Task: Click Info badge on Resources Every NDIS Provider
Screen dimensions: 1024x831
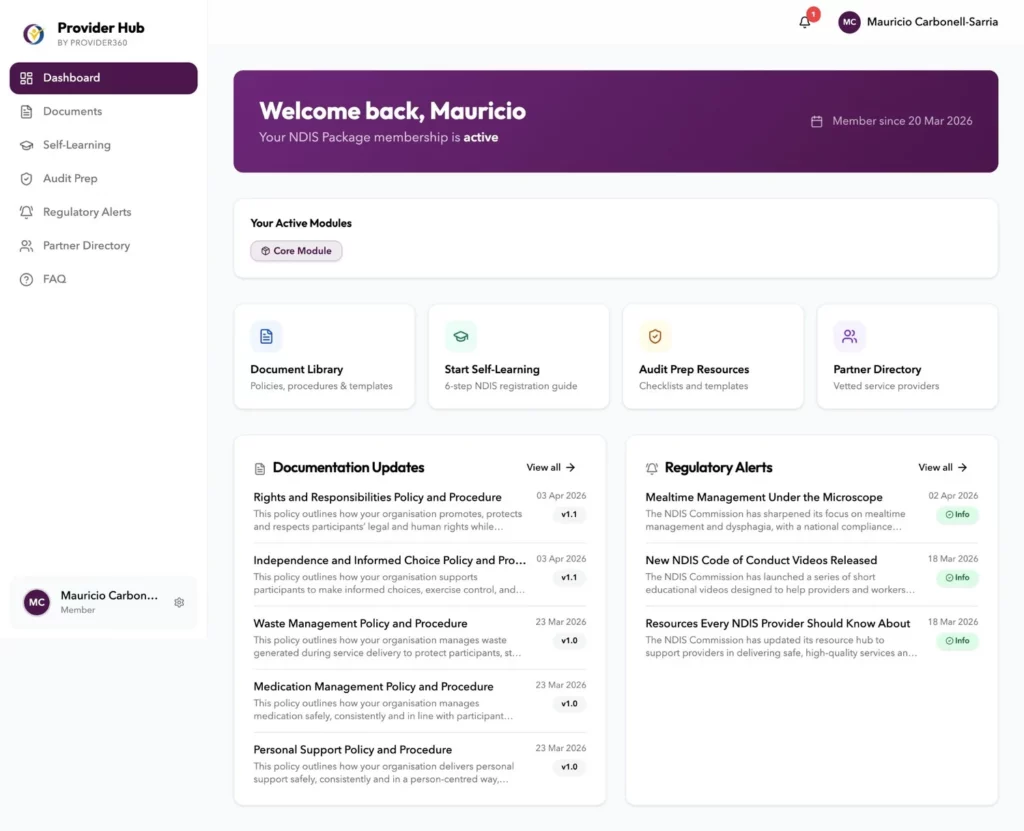Action: pyautogui.click(x=957, y=641)
